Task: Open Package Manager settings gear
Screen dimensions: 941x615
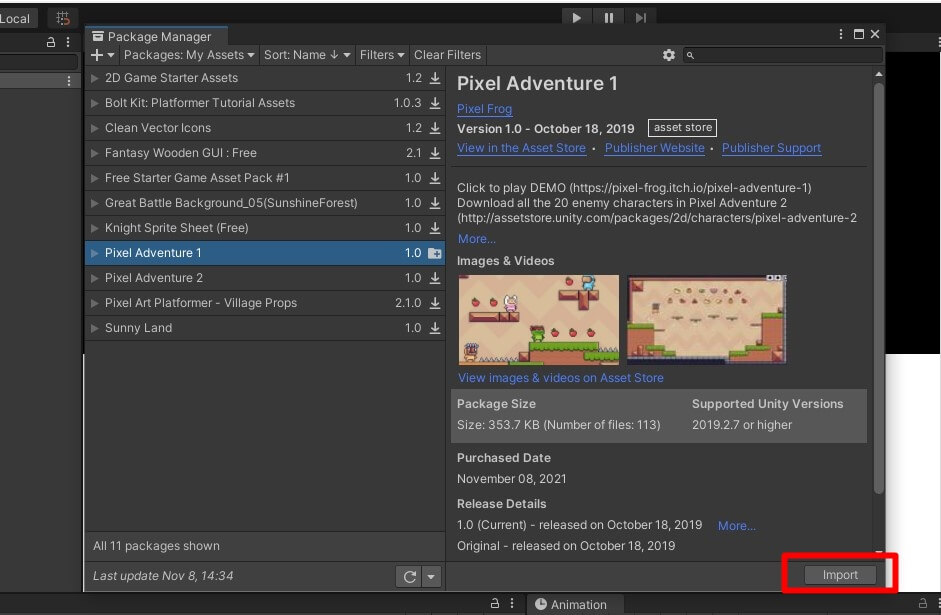Action: [x=669, y=55]
